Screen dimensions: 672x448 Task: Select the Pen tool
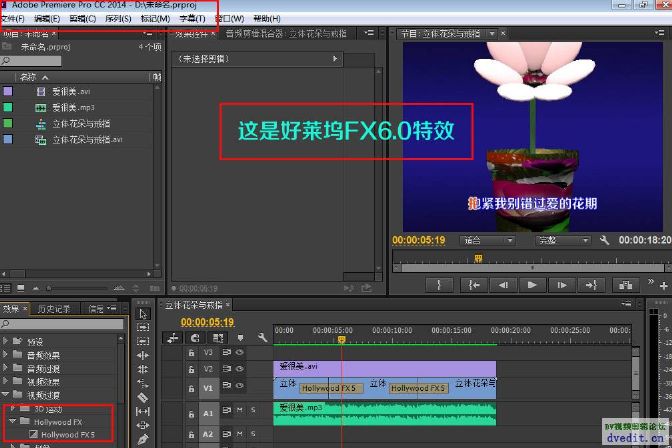[143, 439]
